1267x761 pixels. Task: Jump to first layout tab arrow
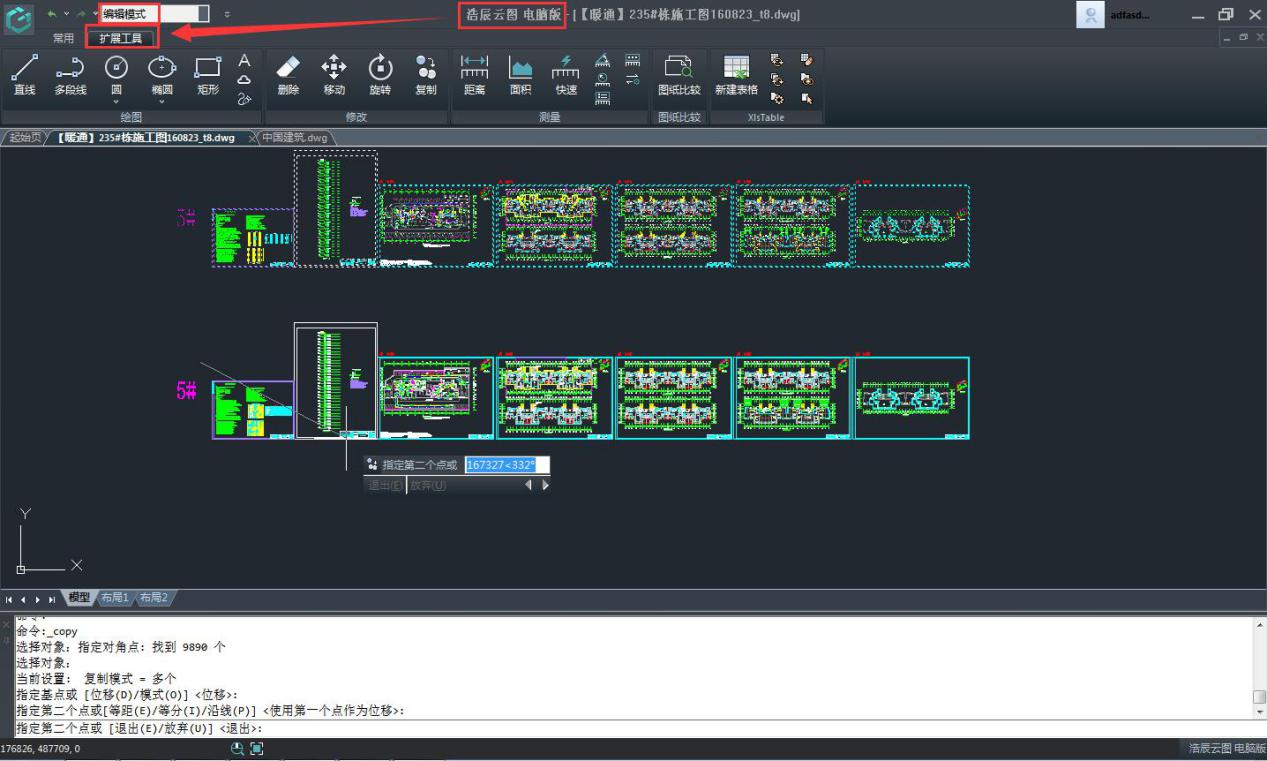tap(9, 598)
